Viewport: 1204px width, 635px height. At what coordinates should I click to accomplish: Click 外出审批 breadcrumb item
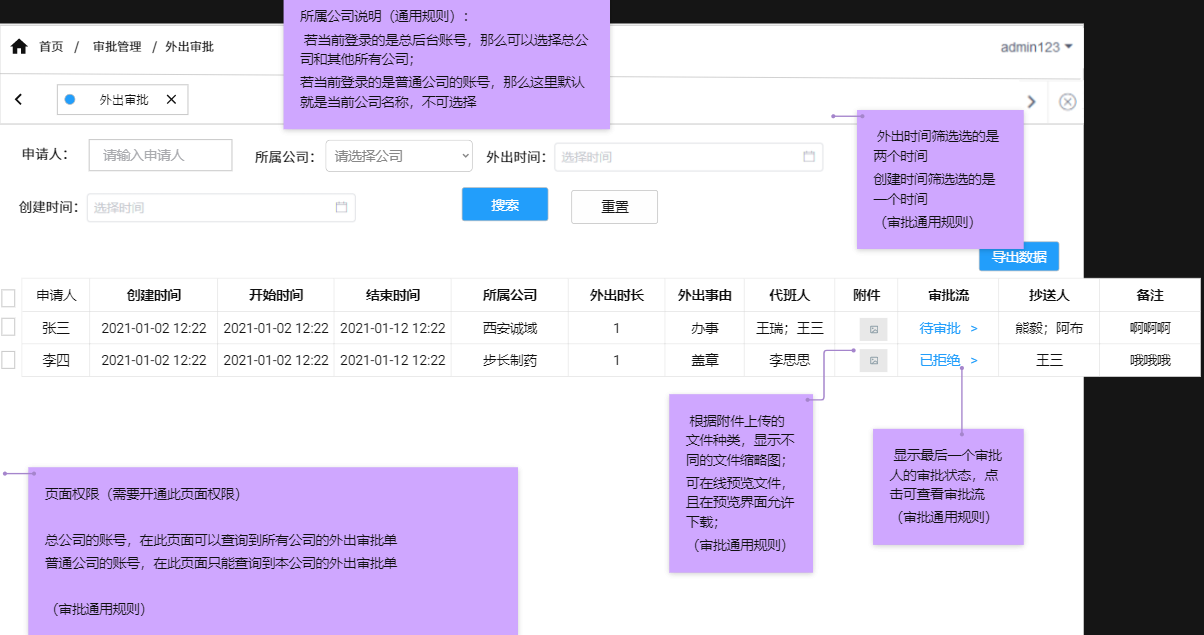(189, 47)
